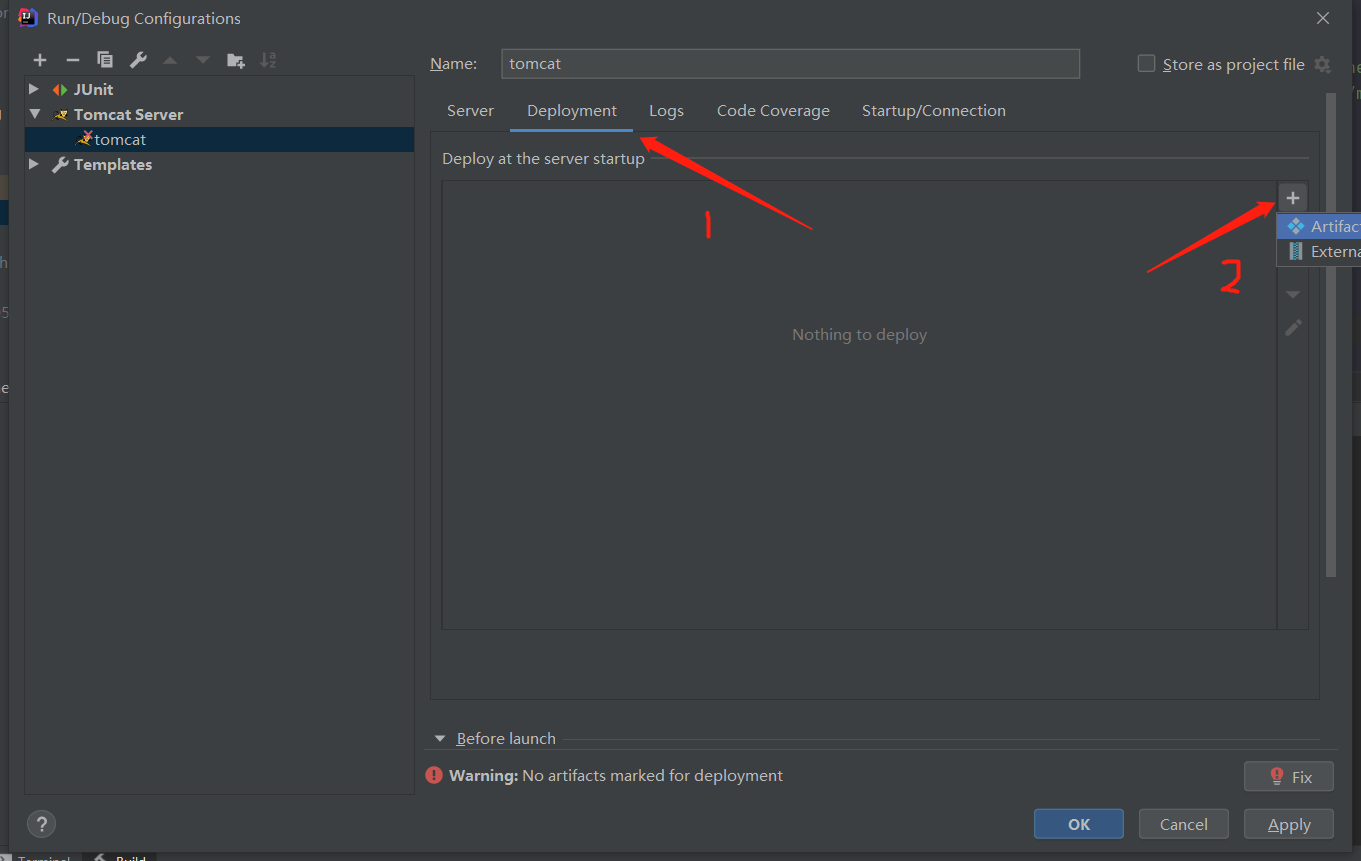This screenshot has height=861, width=1361.
Task: Open the Logs tab
Action: [x=666, y=111]
